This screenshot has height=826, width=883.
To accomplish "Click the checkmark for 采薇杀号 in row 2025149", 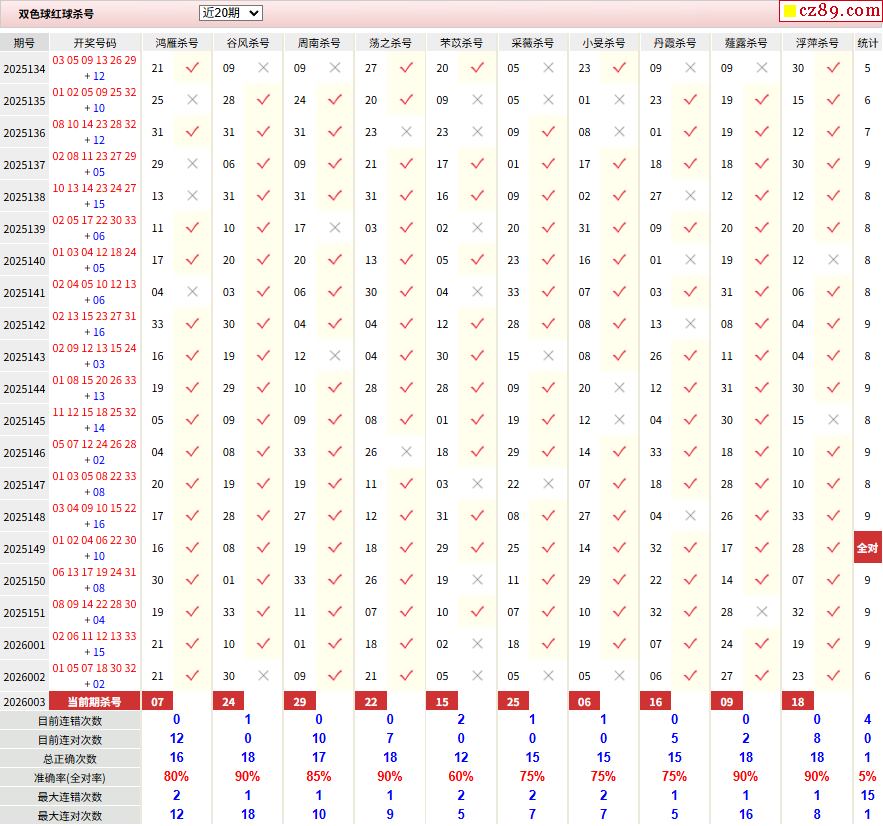I will 548,548.
